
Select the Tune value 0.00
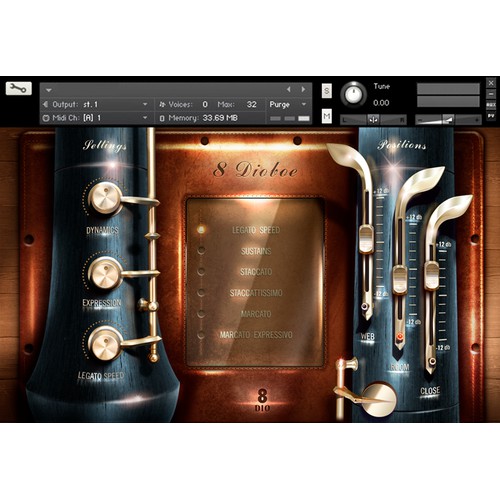click(x=381, y=103)
